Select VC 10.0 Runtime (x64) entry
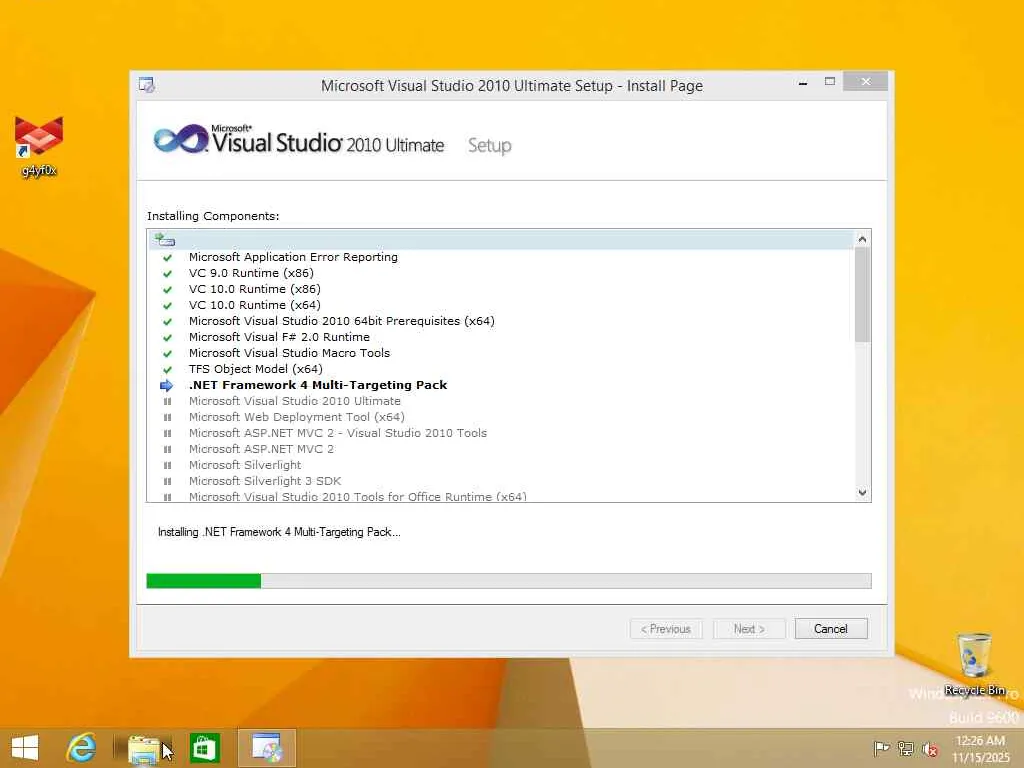The height and width of the screenshot is (768, 1024). [255, 306]
